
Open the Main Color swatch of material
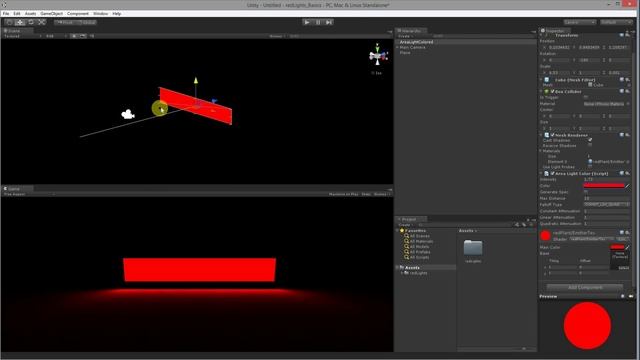pos(617,247)
